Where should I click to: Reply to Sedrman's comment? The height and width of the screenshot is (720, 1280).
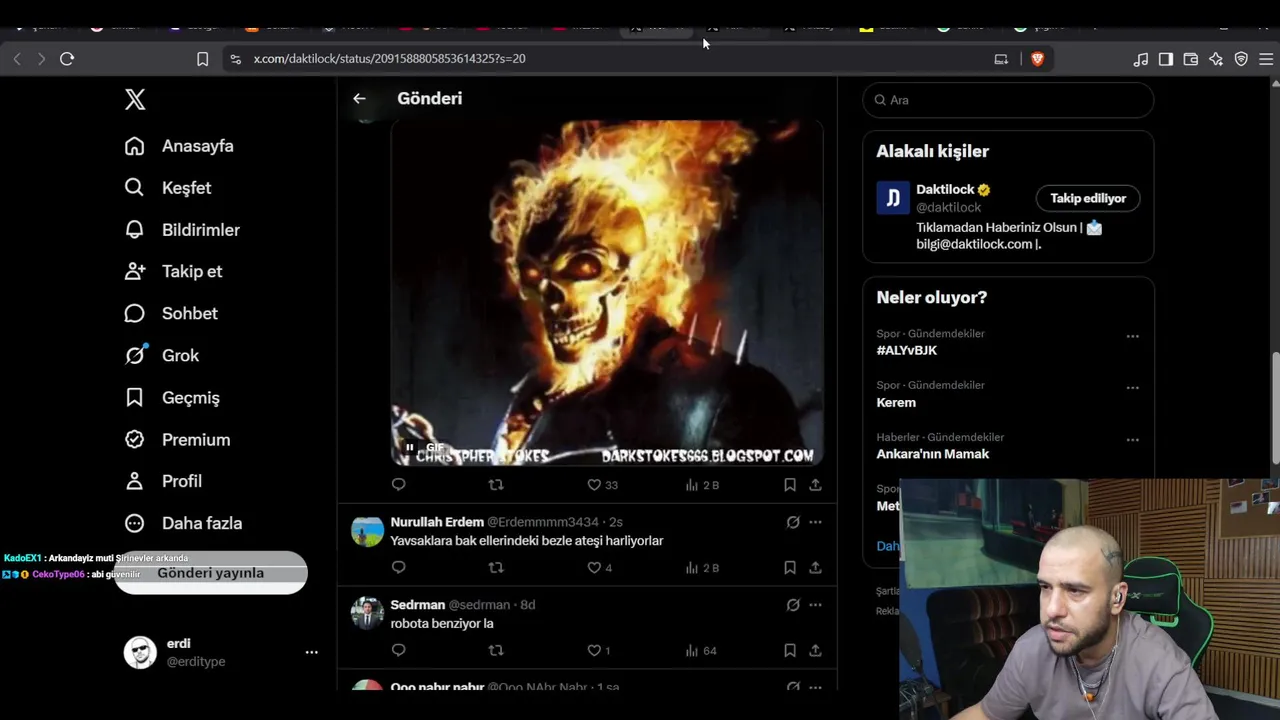coord(398,651)
